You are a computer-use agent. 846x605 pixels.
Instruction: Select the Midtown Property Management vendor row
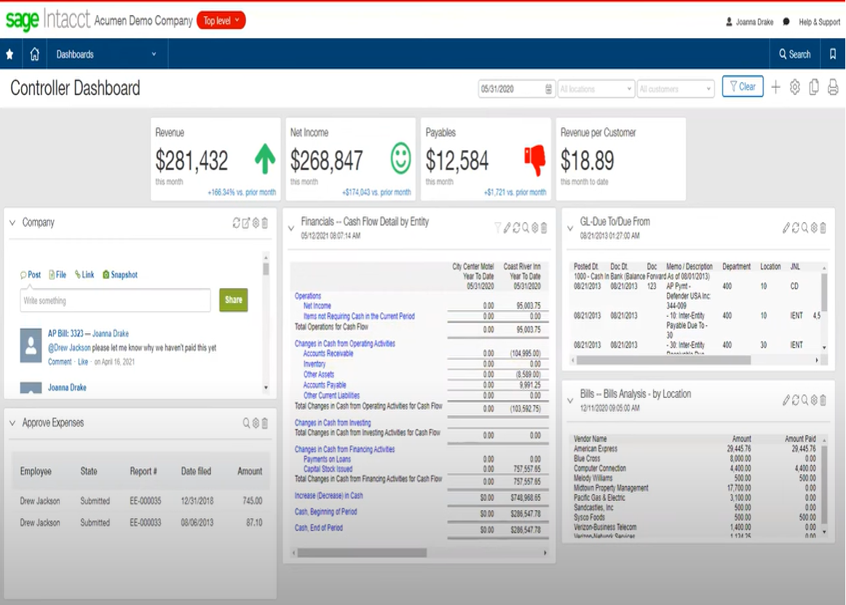coord(695,488)
